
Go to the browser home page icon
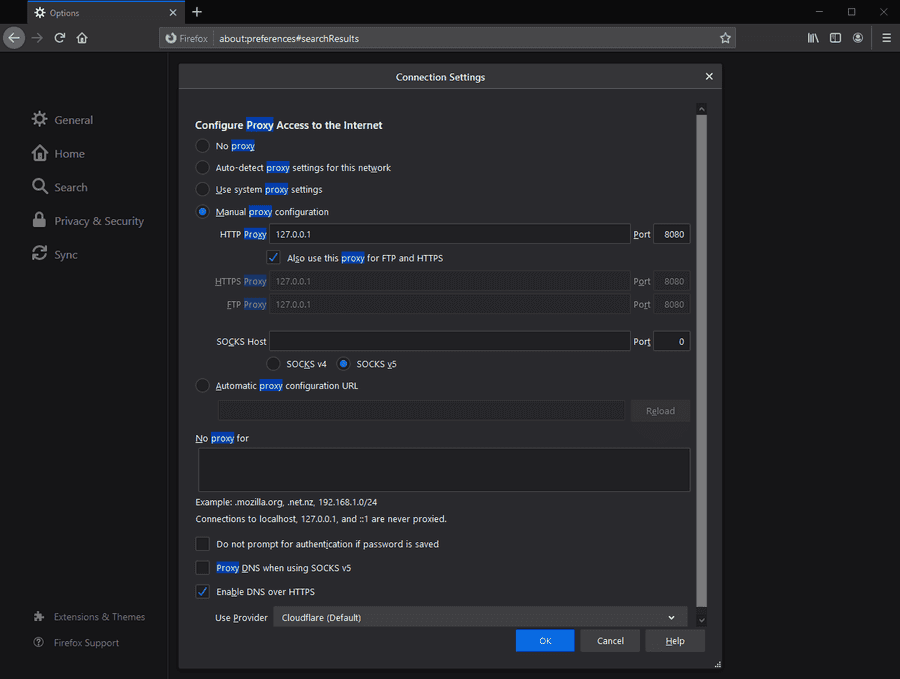click(82, 38)
